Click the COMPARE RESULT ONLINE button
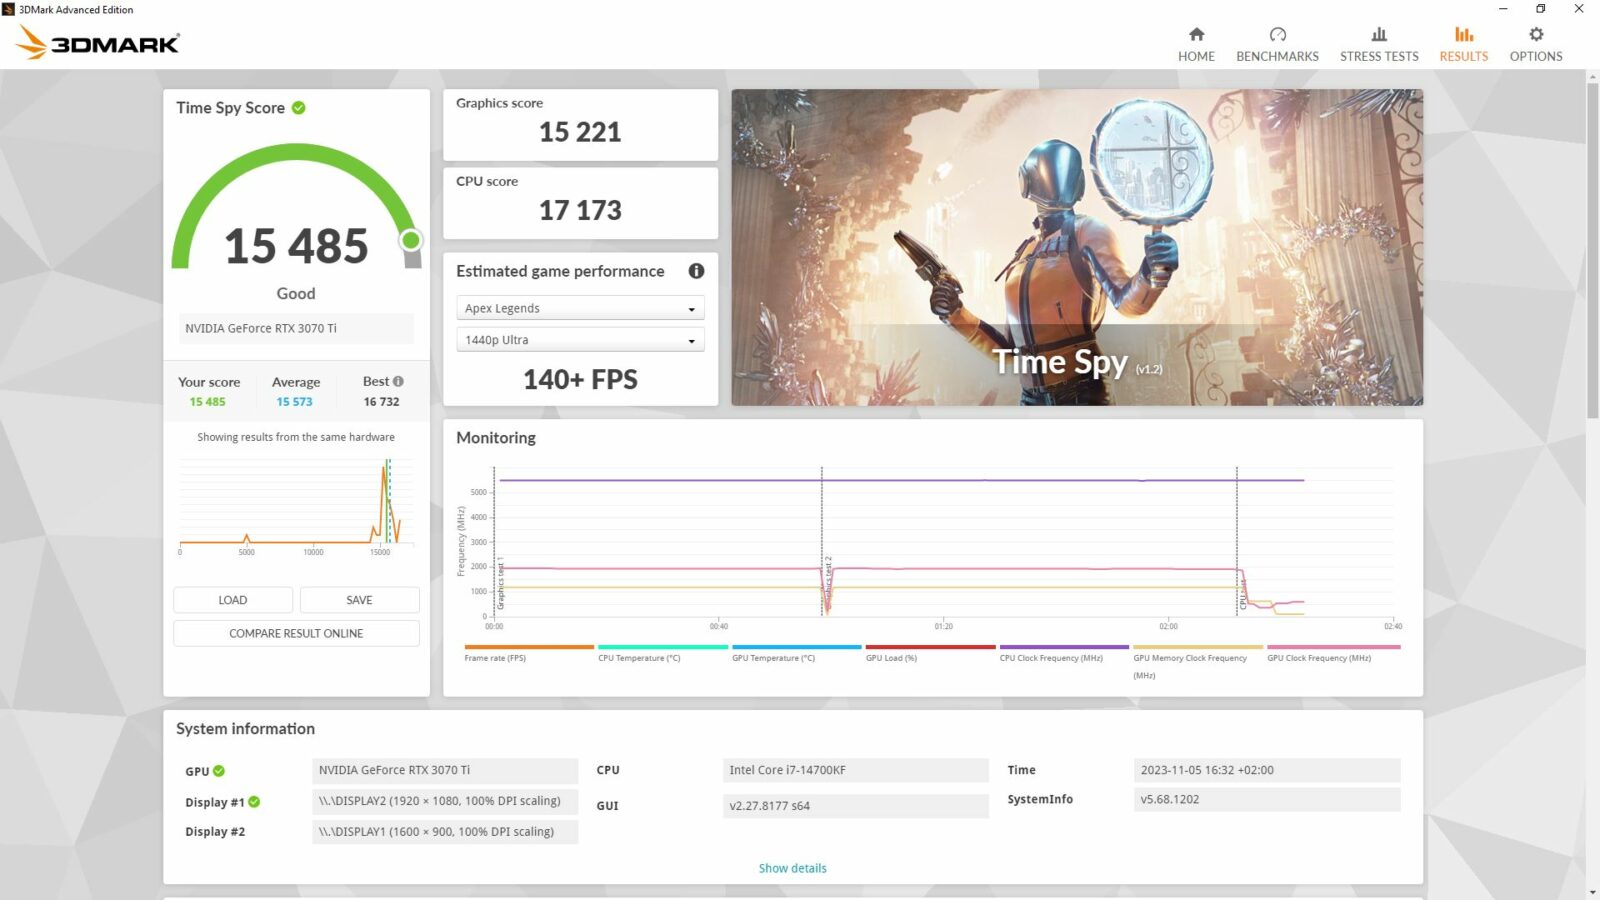Screen dimensions: 1600x900 pos(296,632)
